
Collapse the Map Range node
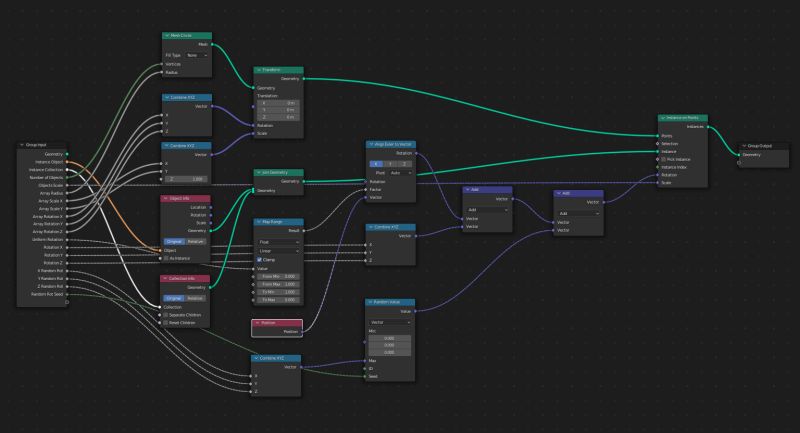(259, 222)
